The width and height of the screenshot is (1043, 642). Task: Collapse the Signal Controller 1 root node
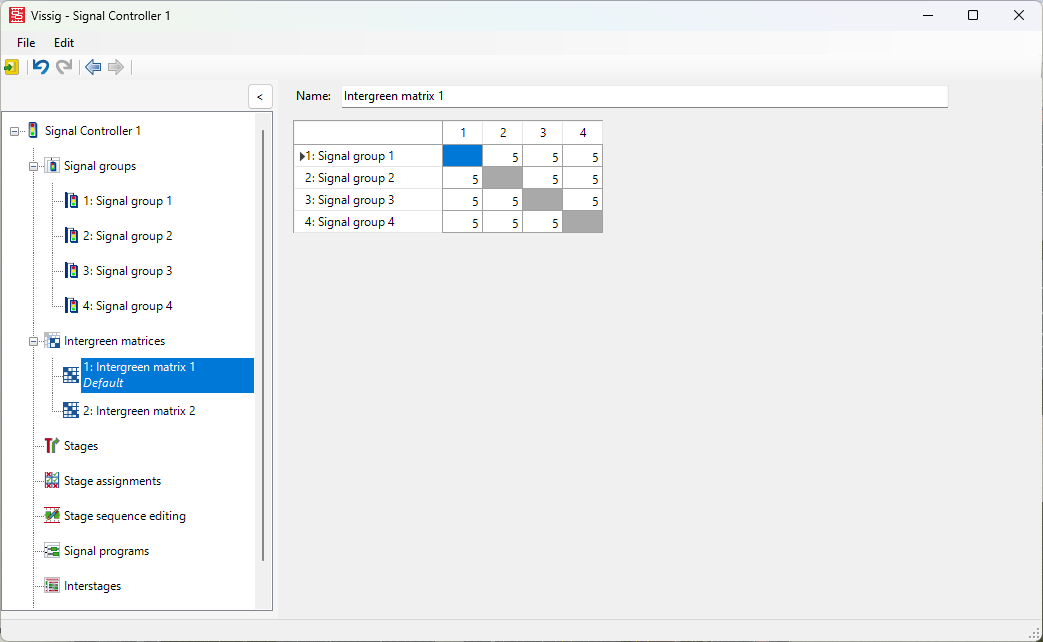14,131
